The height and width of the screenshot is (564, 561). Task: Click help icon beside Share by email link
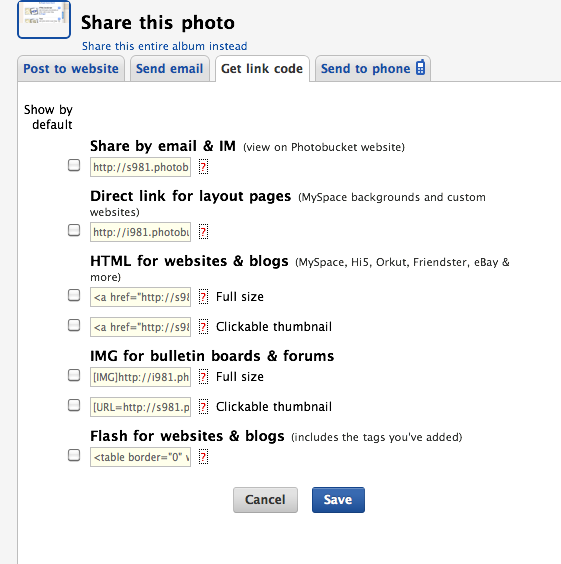(203, 167)
